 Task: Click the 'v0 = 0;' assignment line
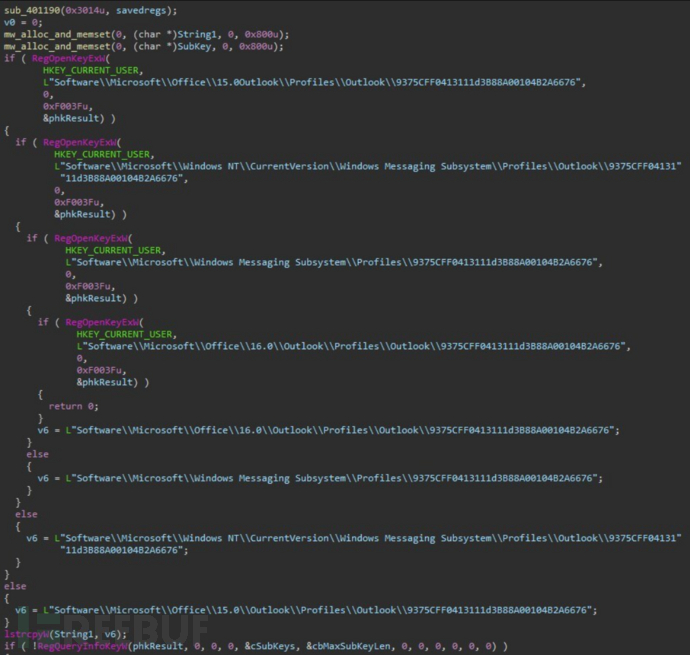[23, 22]
